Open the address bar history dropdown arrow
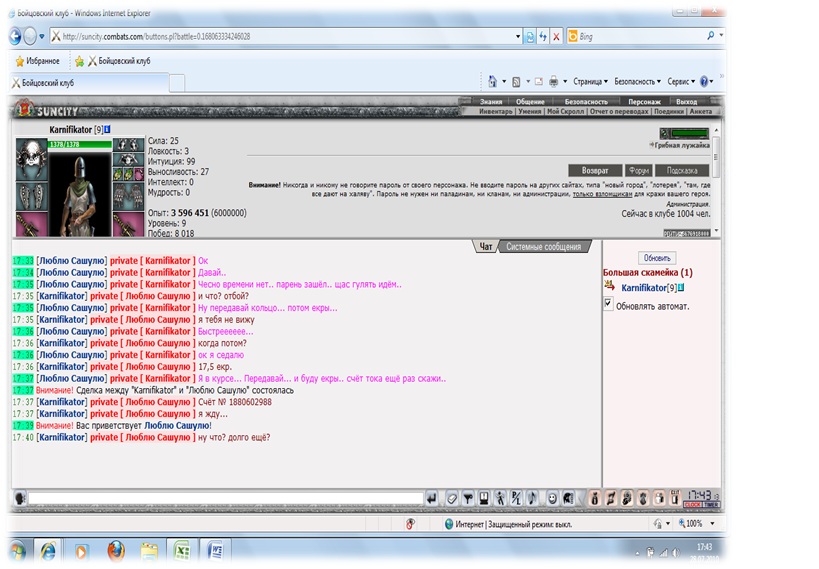 pos(518,36)
